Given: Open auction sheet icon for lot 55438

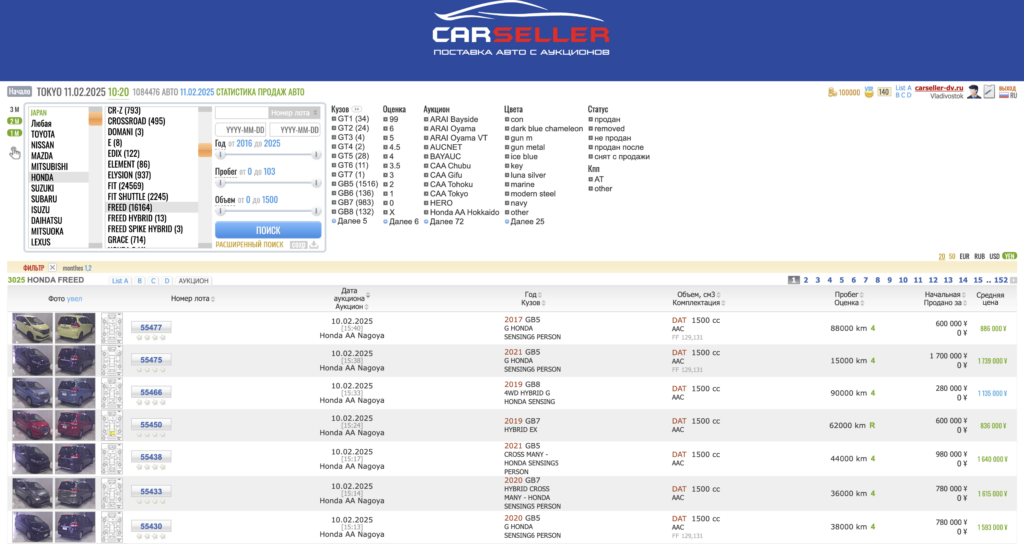Looking at the screenshot, I should 112,458.
